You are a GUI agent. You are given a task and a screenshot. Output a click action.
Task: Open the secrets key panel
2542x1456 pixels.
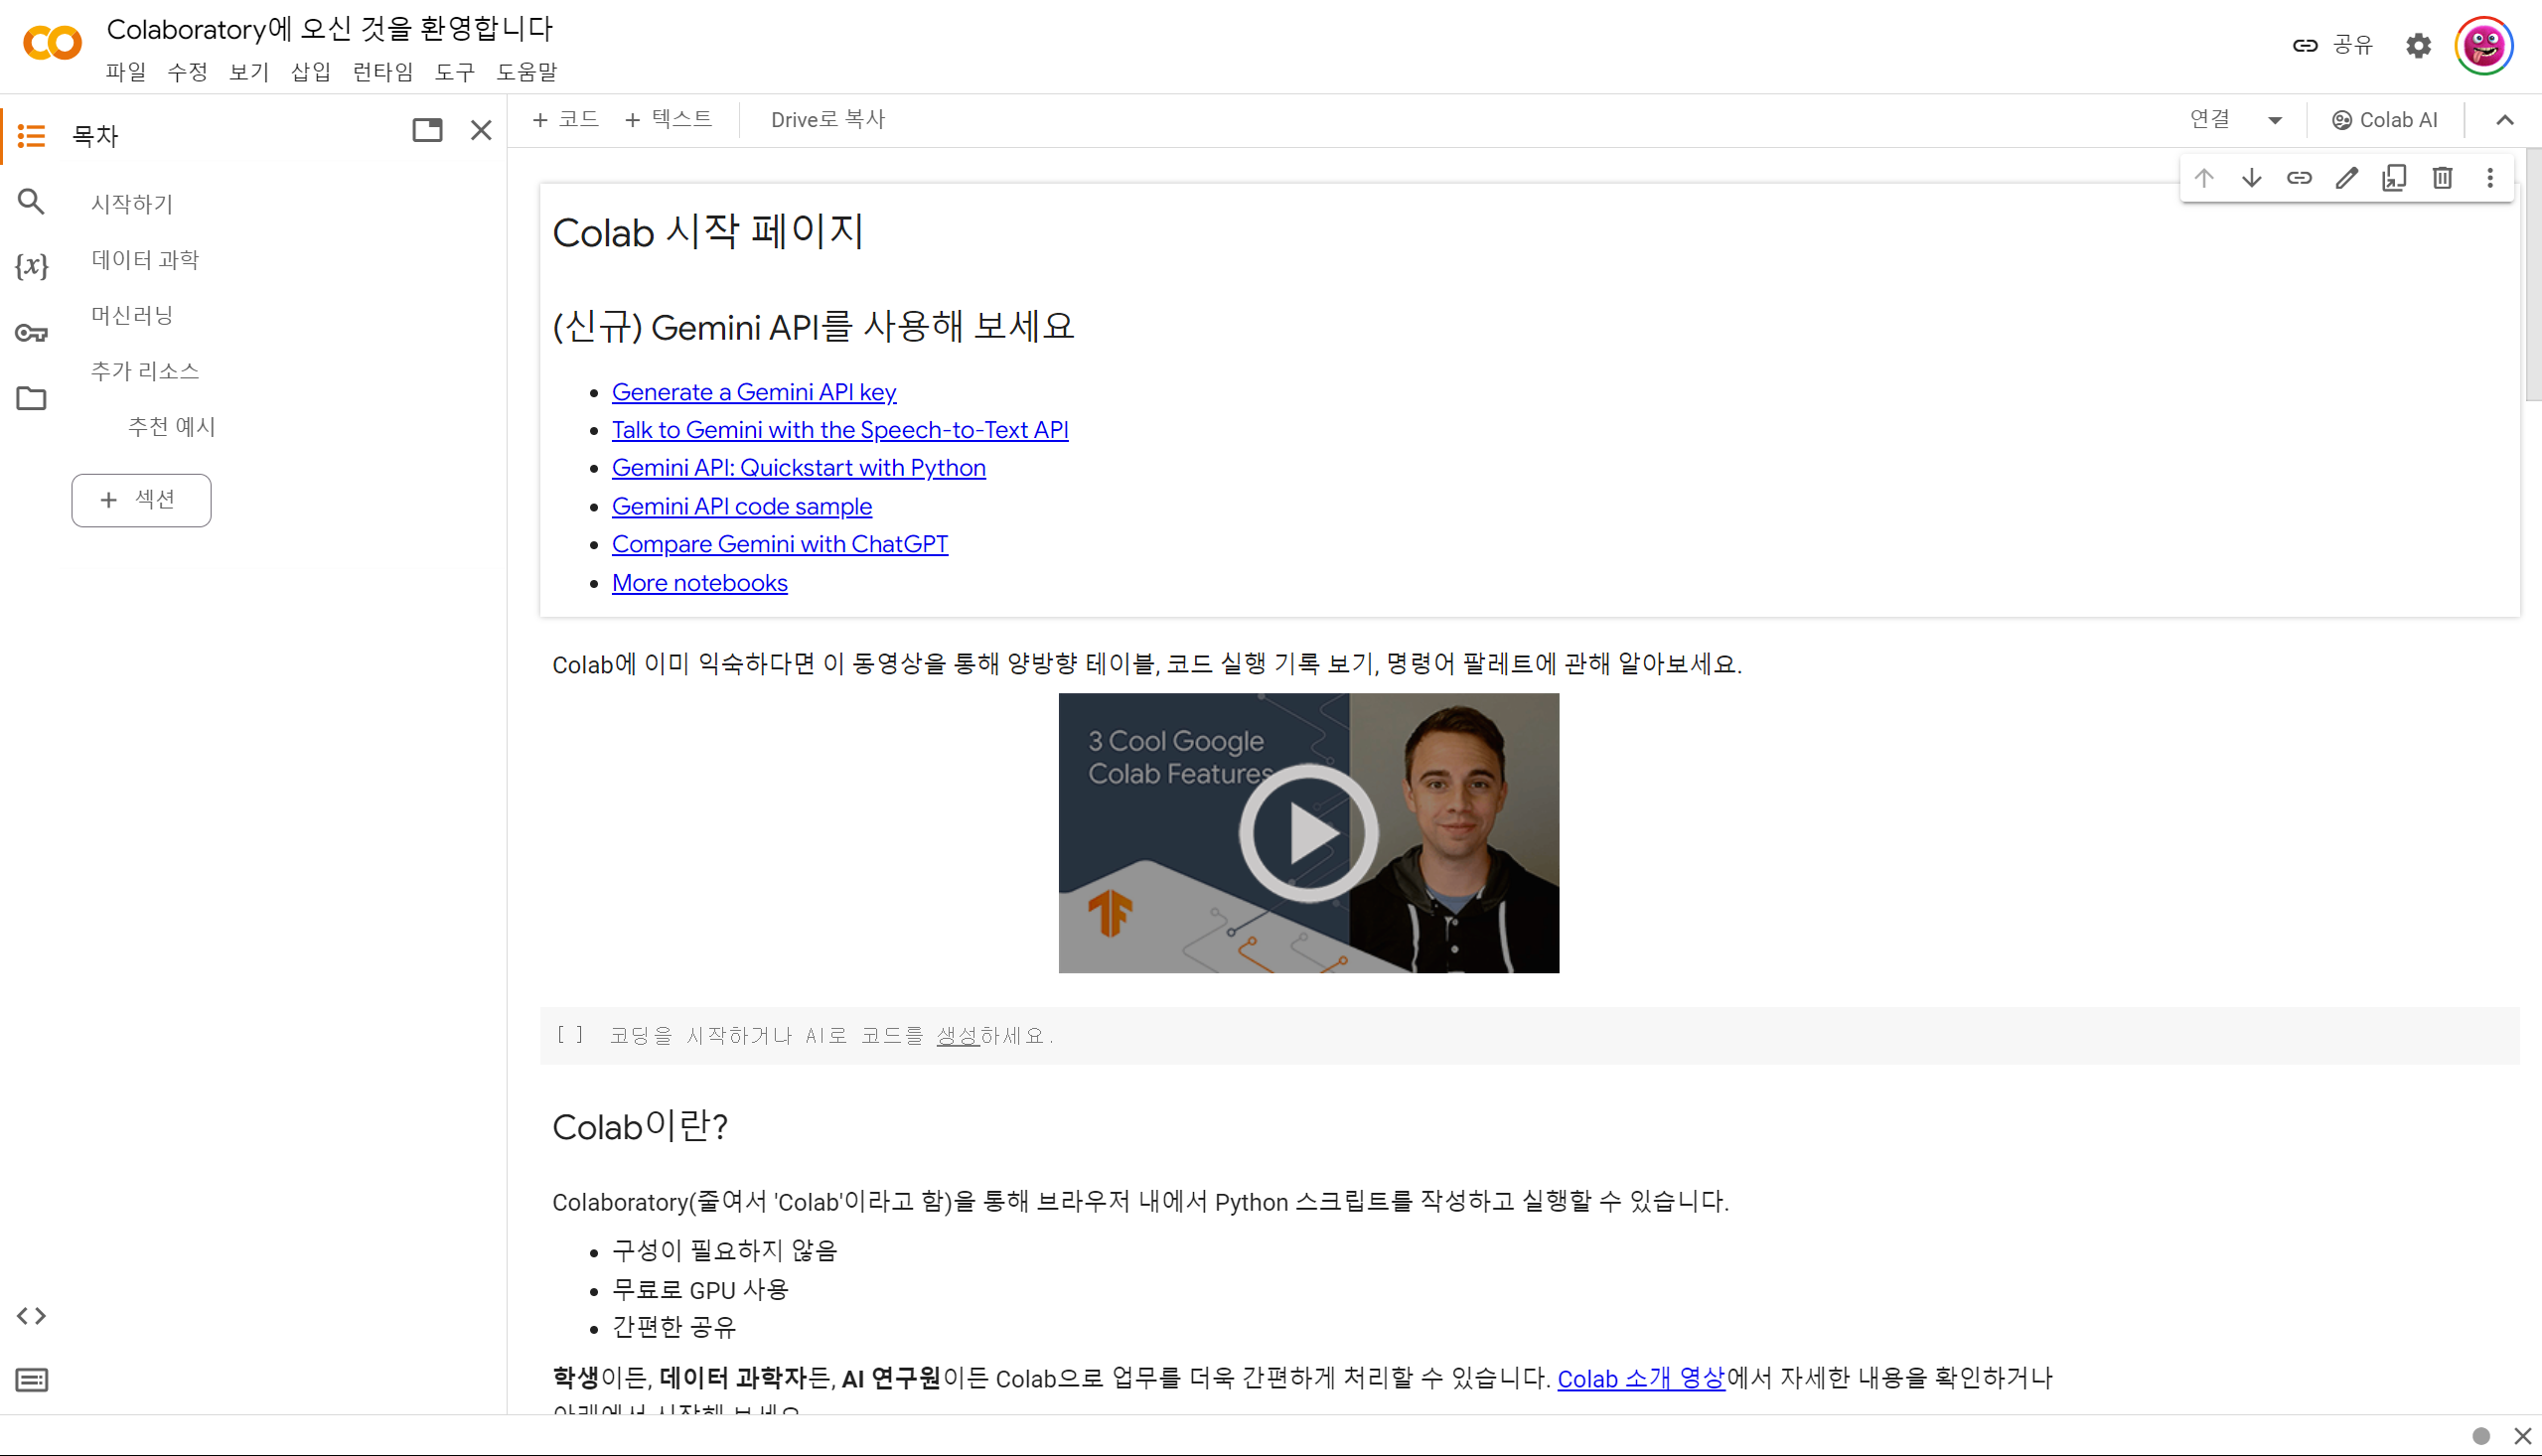click(x=31, y=332)
